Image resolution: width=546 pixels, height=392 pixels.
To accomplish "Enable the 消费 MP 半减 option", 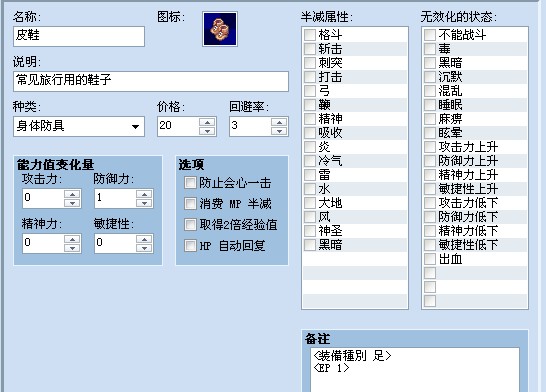I will (x=190, y=204).
